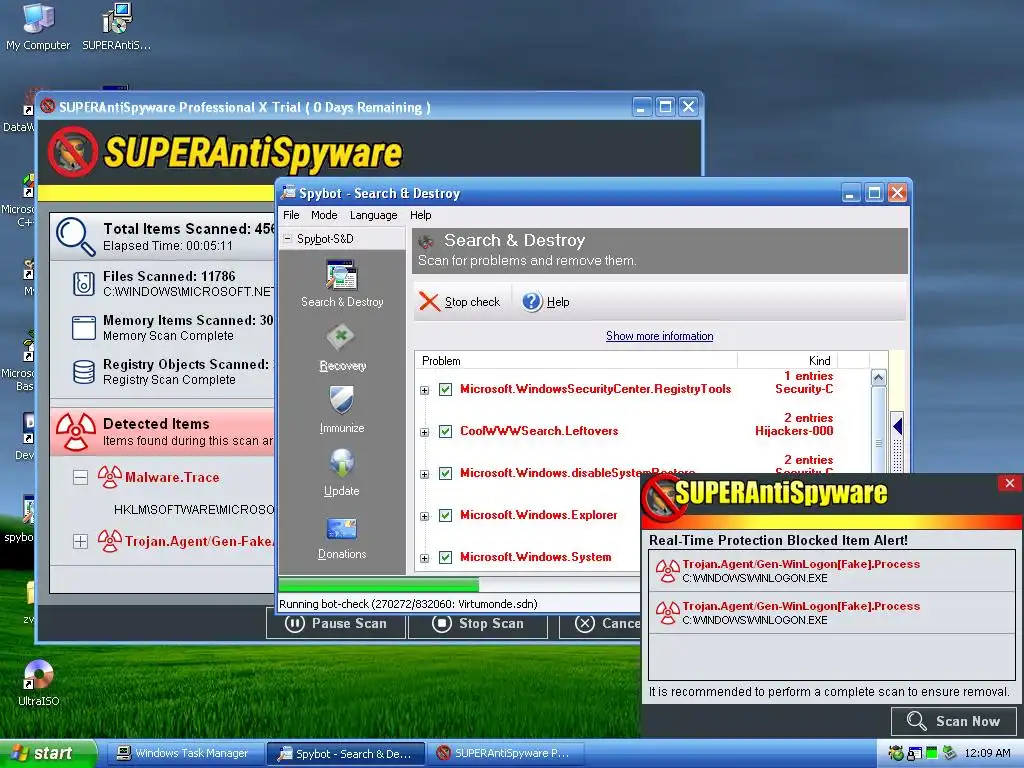Click the SUPERAntiSpyware tray icon in system tray
The image size is (1024, 768).
tap(896, 753)
